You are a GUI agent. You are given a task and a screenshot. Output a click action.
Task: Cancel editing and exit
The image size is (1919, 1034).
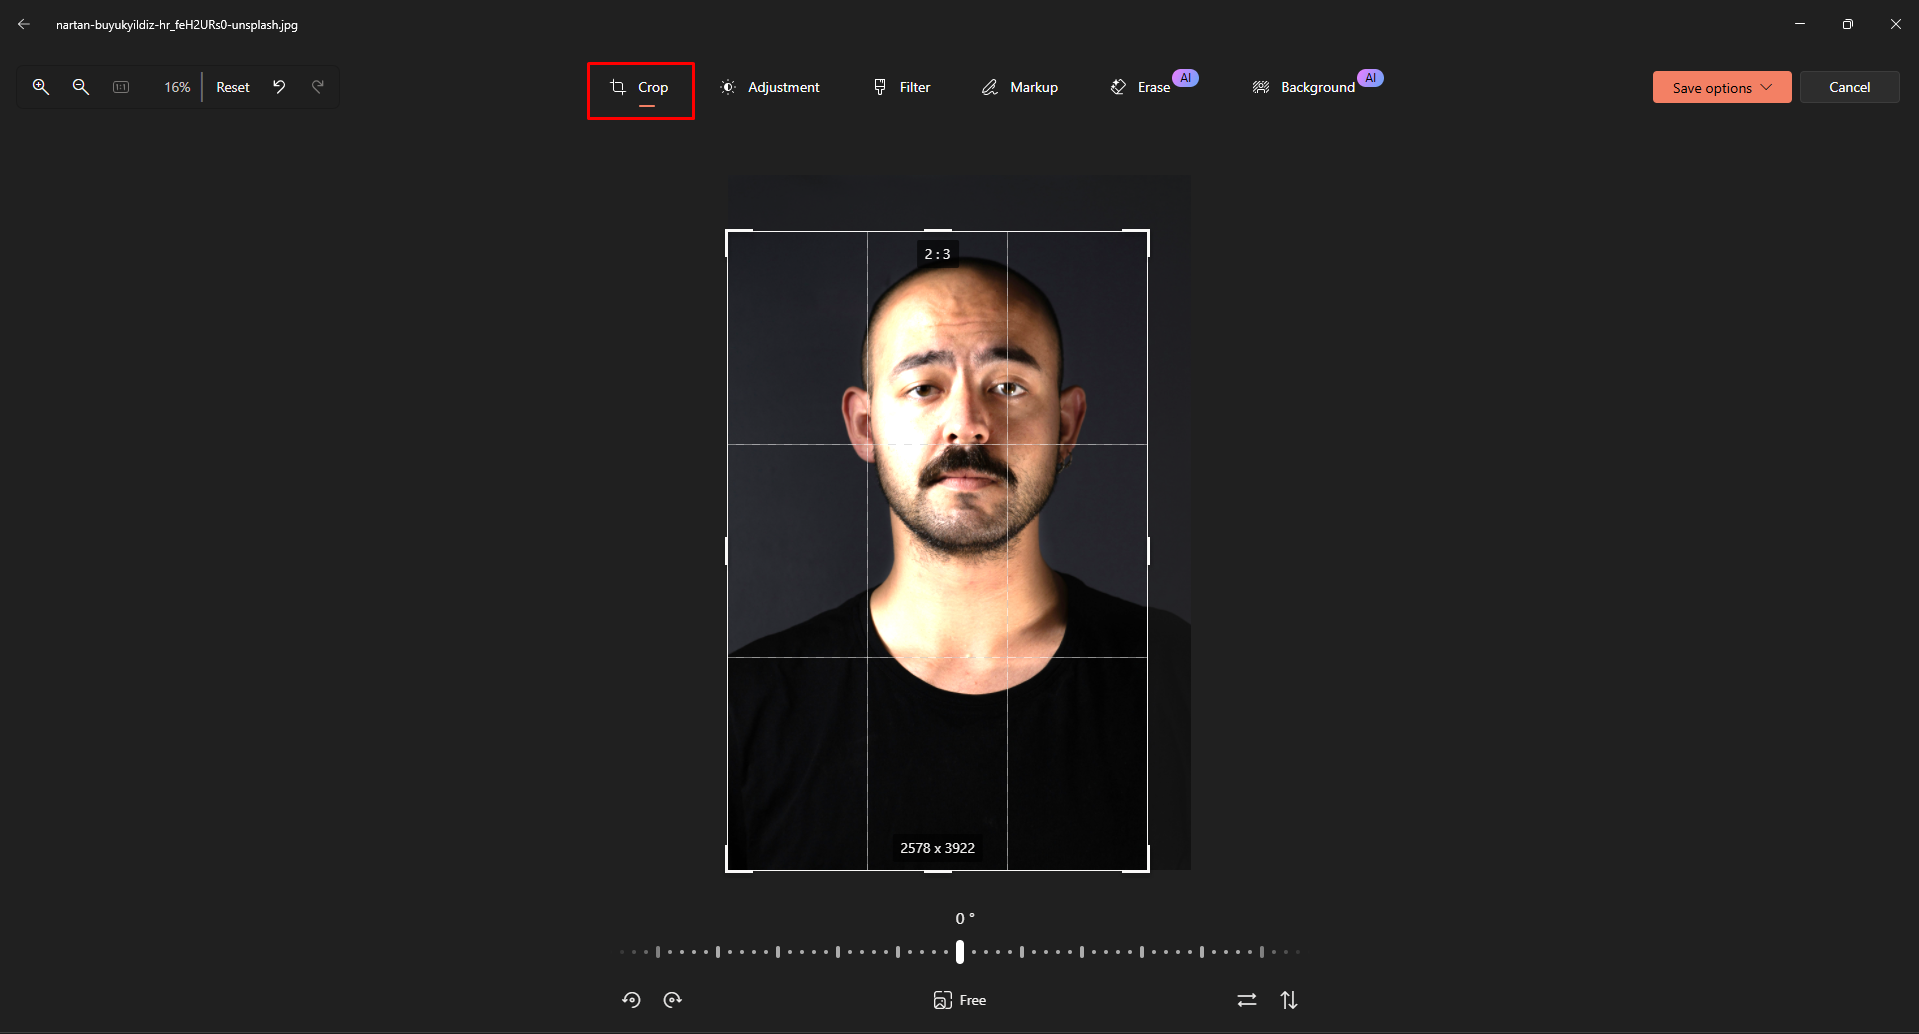[x=1849, y=87]
